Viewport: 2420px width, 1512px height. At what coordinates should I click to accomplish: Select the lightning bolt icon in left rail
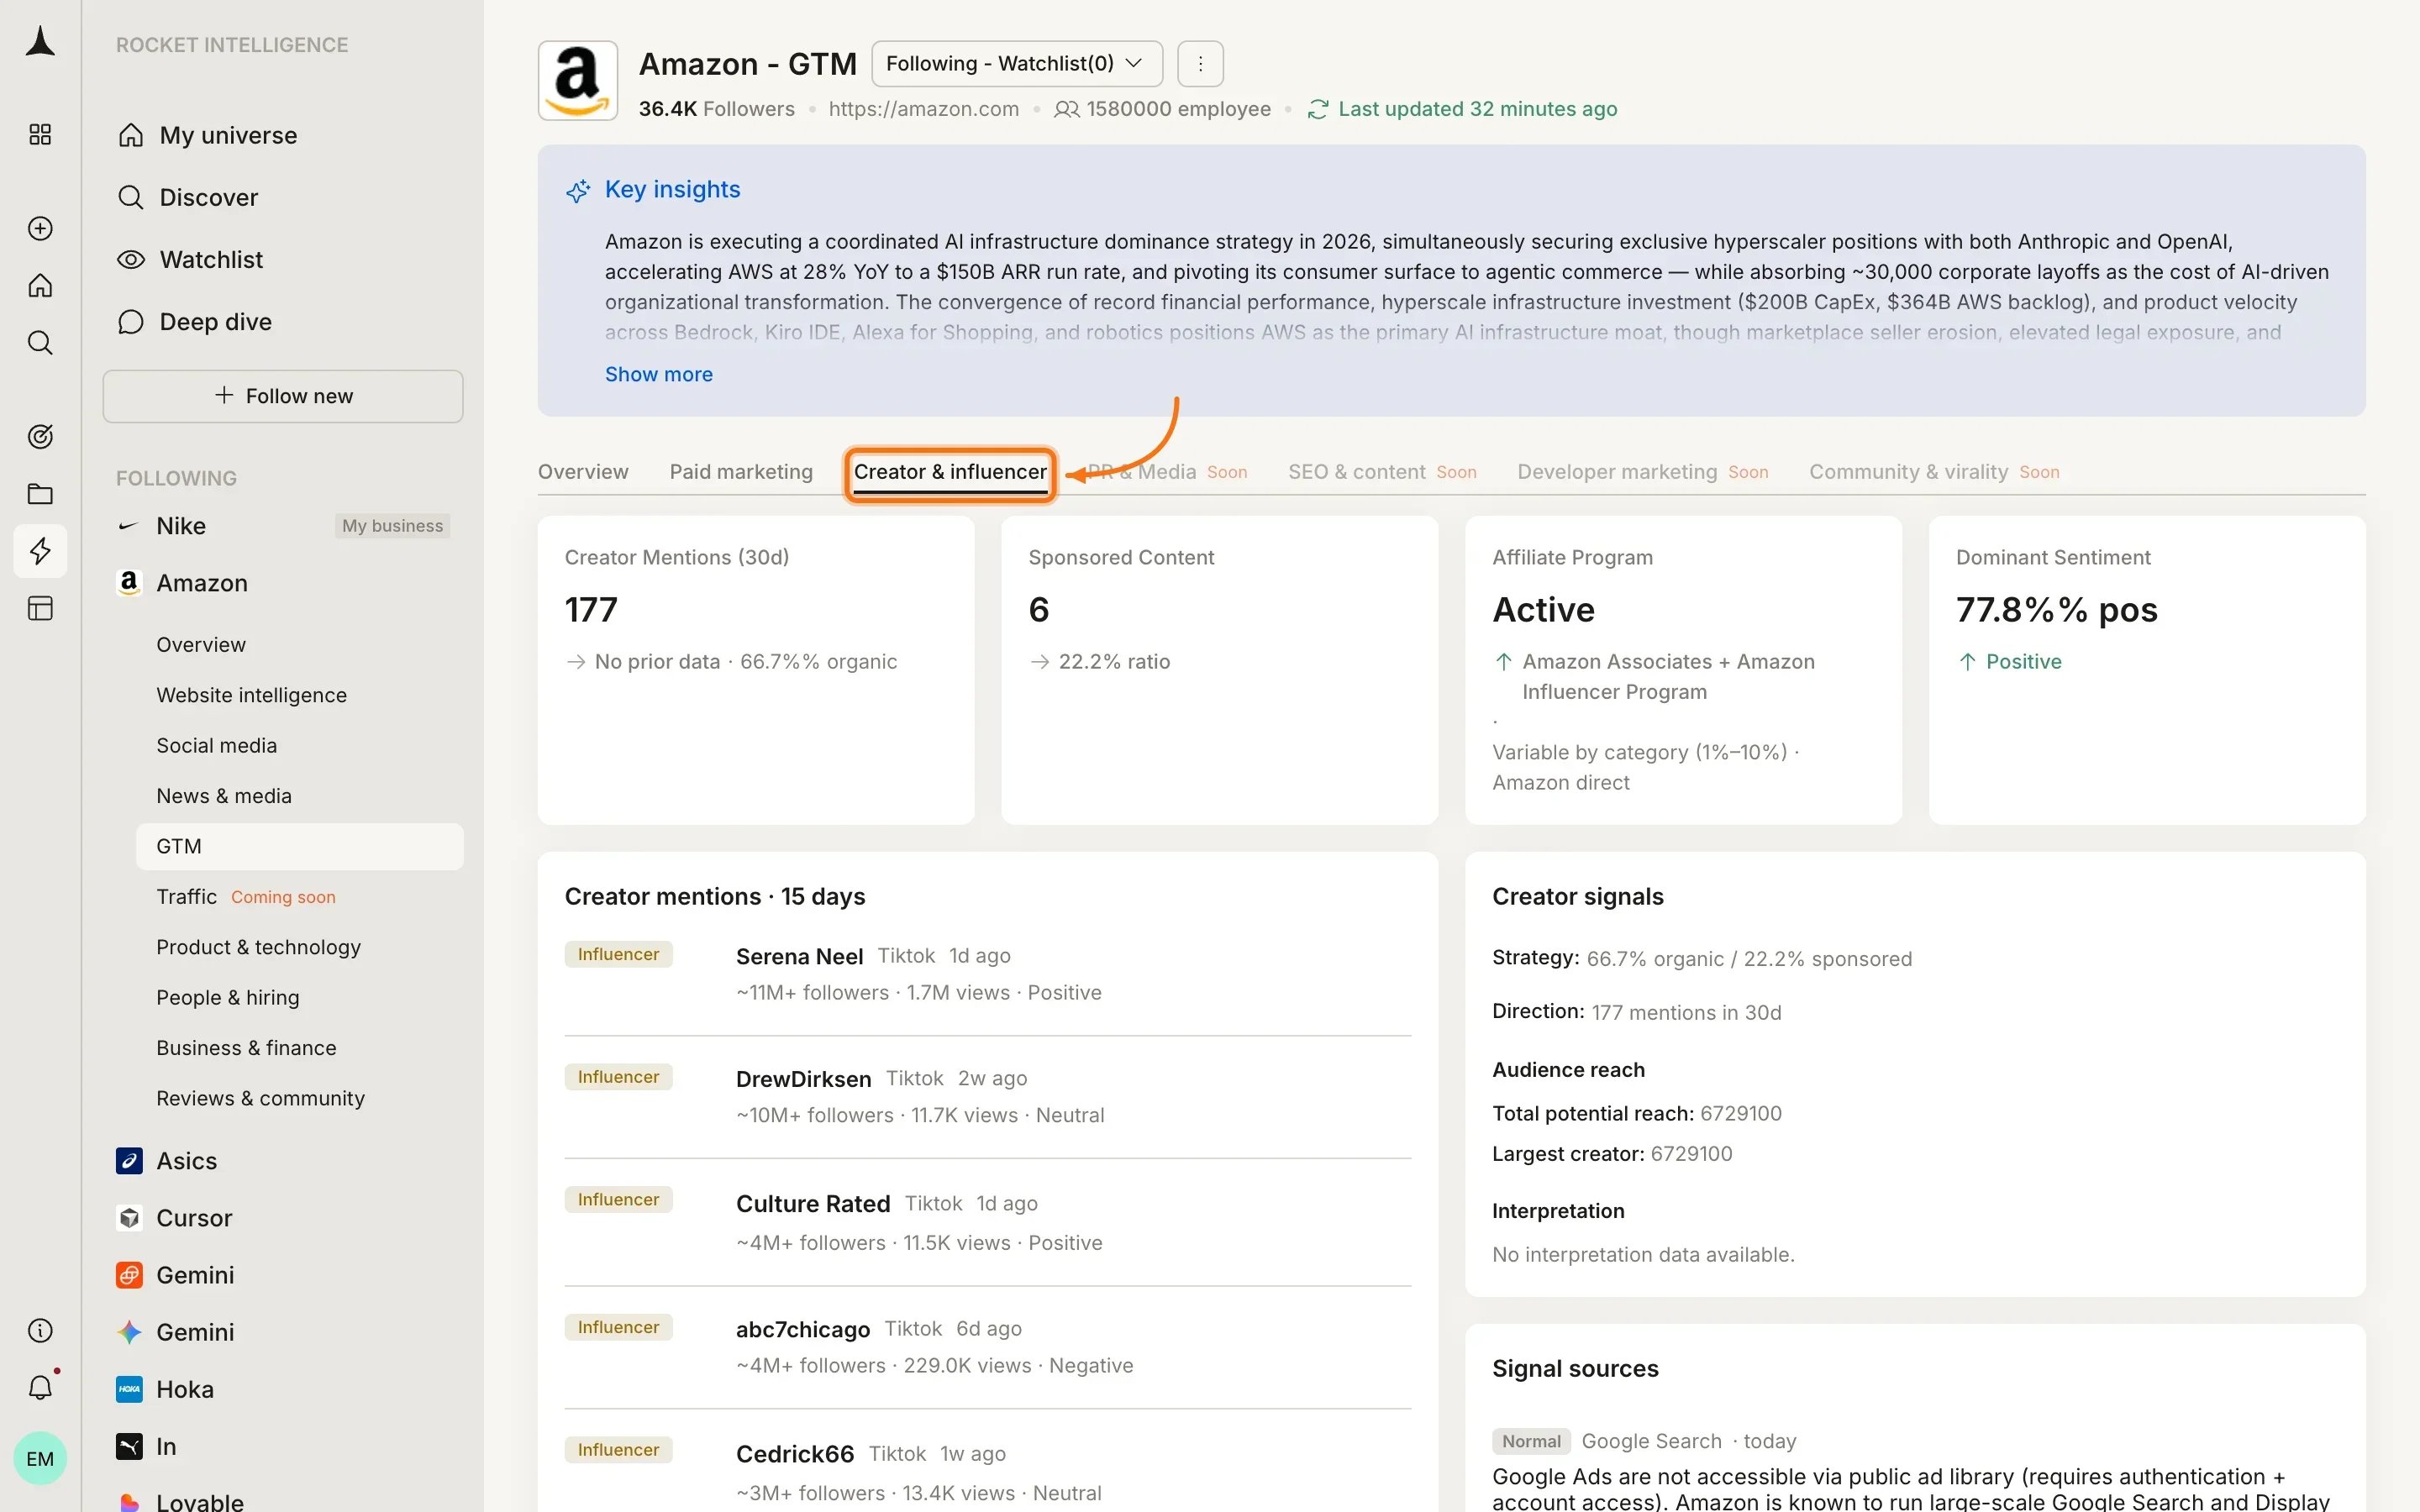click(x=40, y=551)
